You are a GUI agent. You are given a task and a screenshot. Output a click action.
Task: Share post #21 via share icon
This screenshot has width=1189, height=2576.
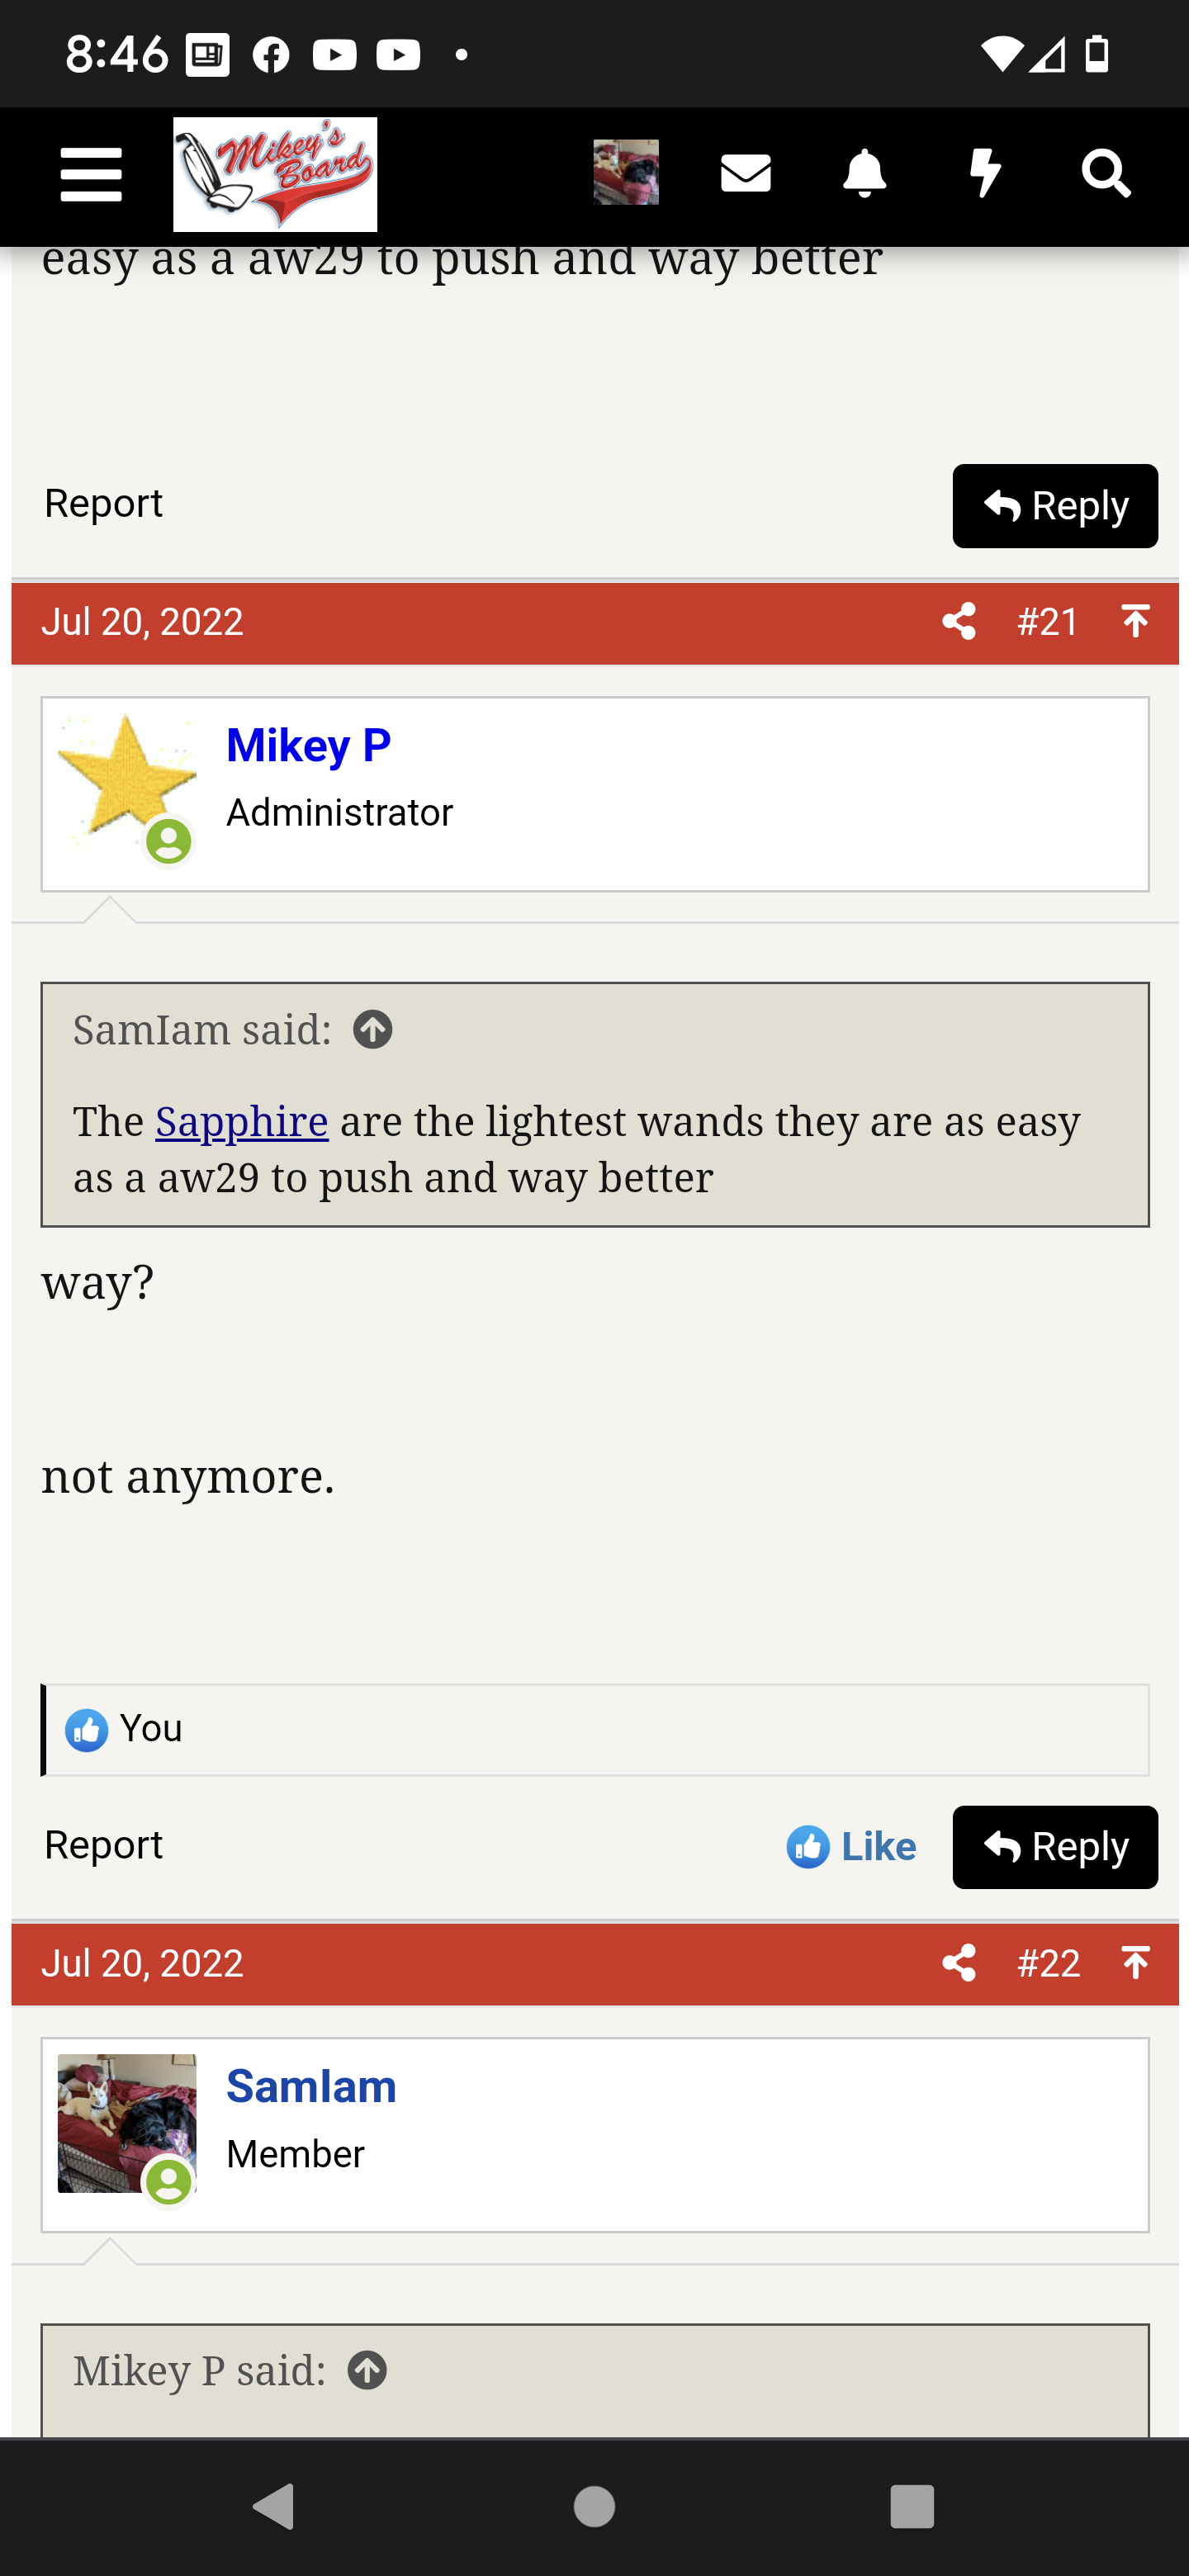(x=959, y=622)
